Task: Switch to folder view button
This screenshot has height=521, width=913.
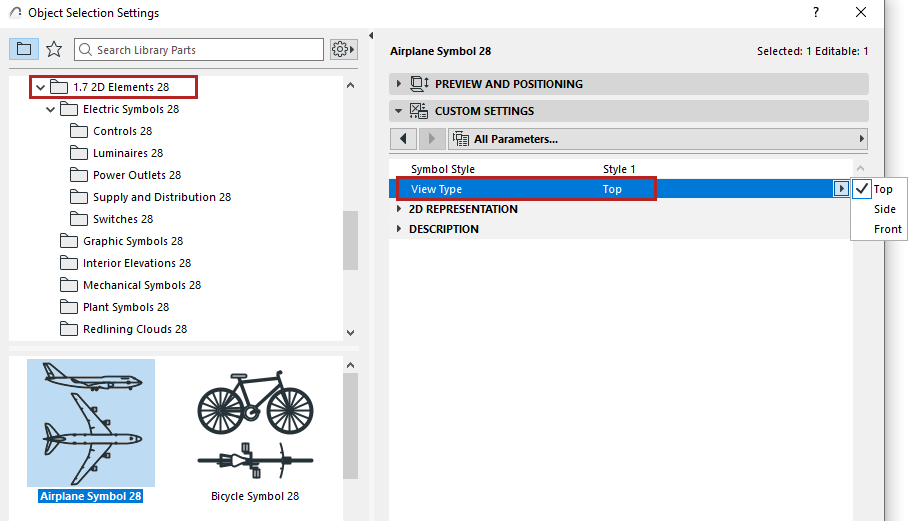Action: coord(24,49)
